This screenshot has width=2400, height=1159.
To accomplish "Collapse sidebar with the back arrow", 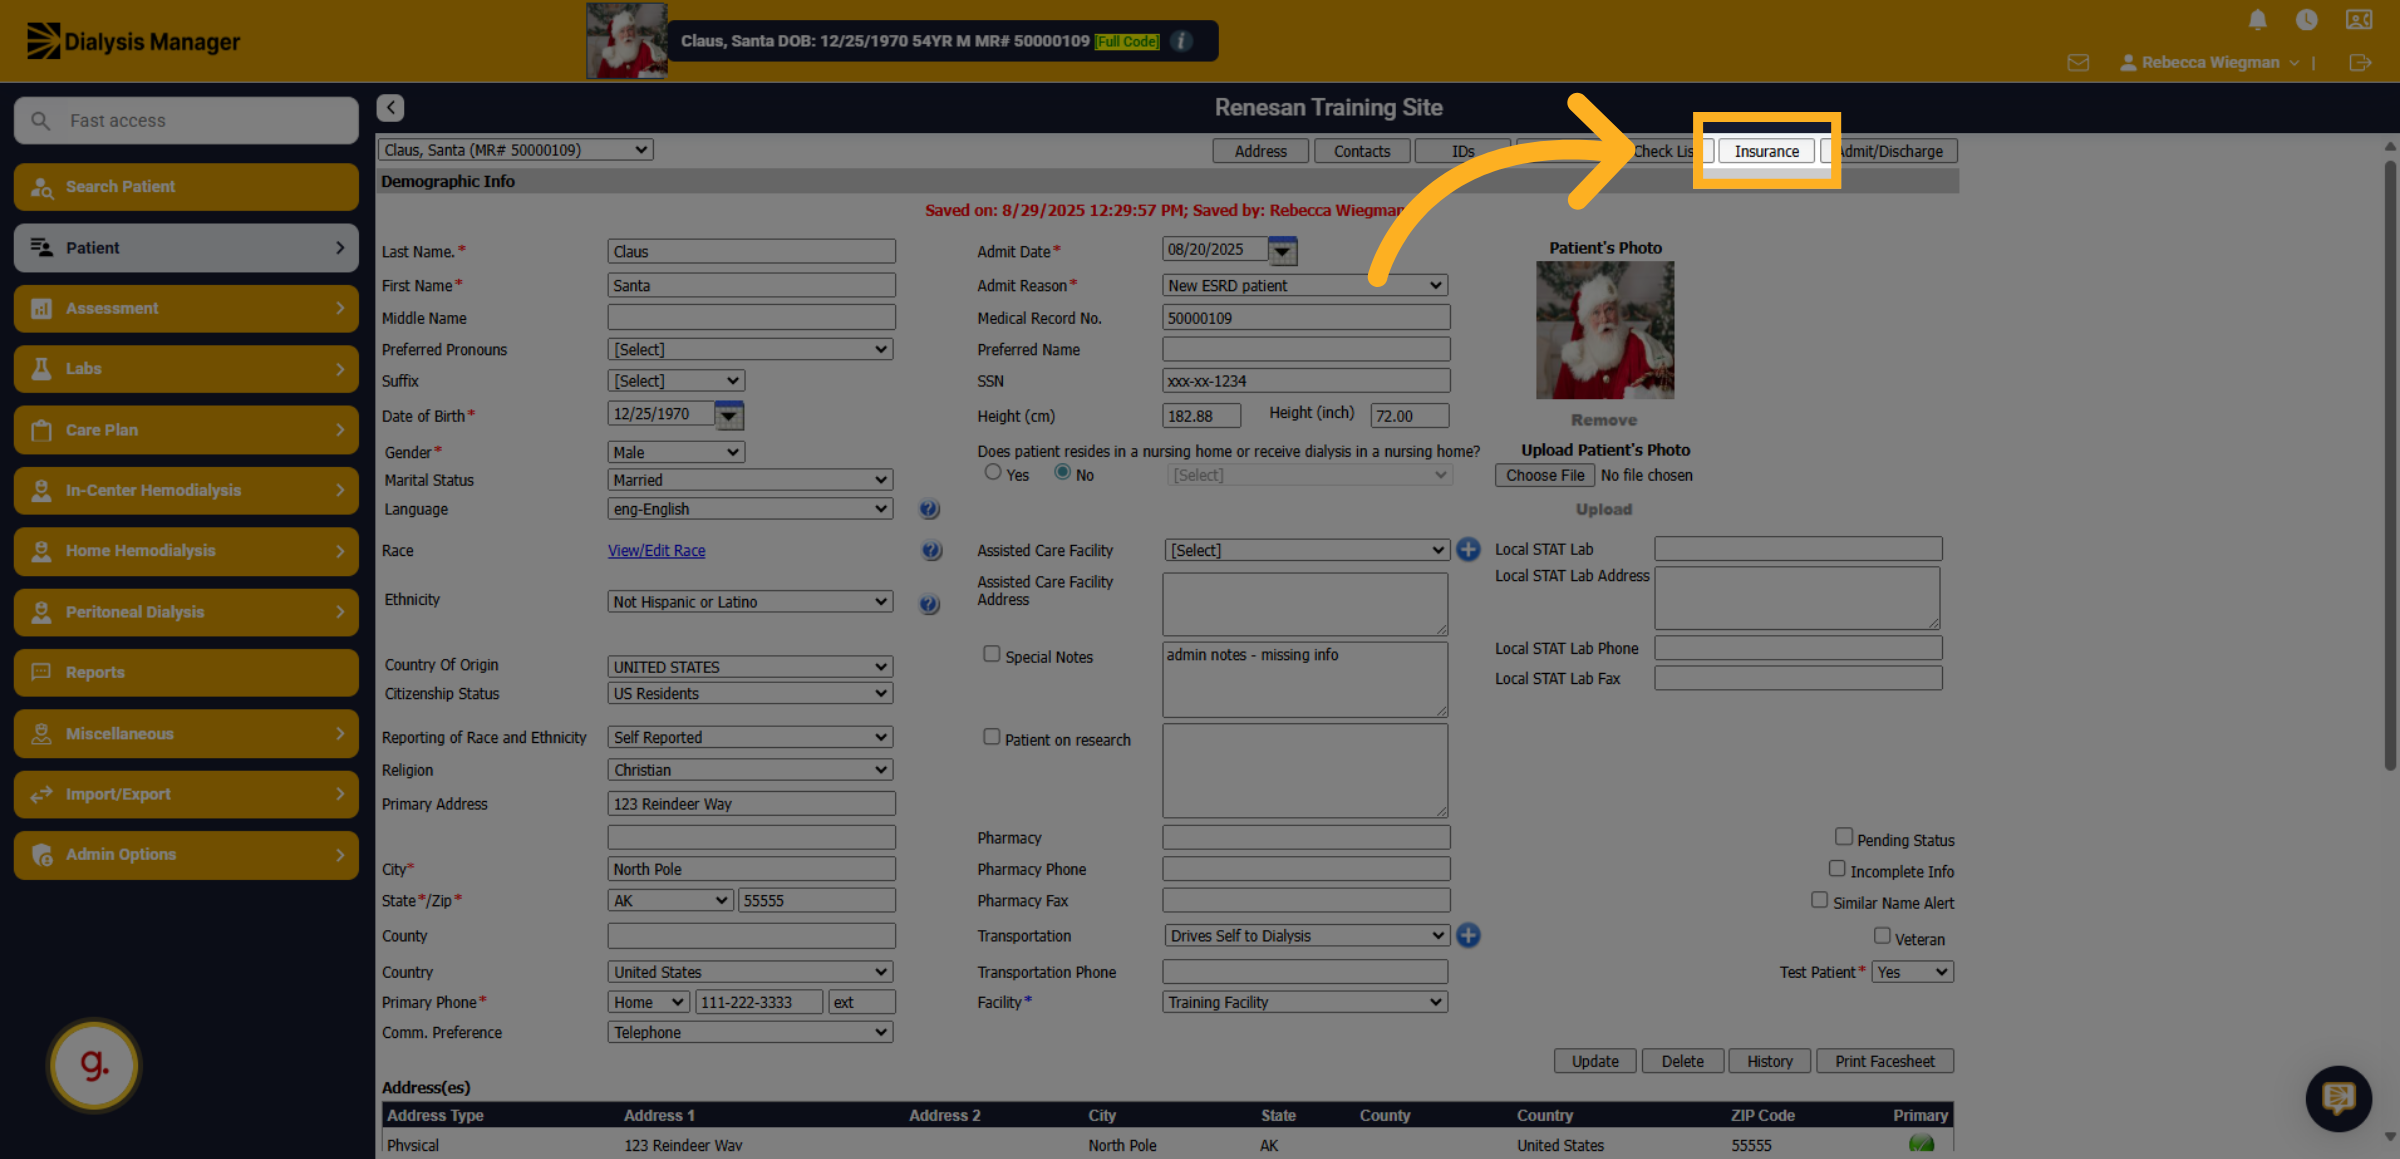I will 390,107.
